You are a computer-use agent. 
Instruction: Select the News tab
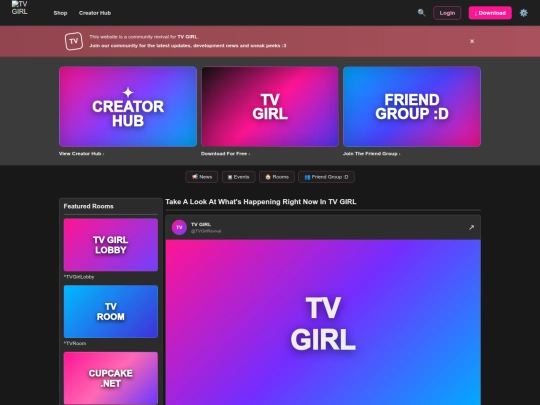pos(201,177)
